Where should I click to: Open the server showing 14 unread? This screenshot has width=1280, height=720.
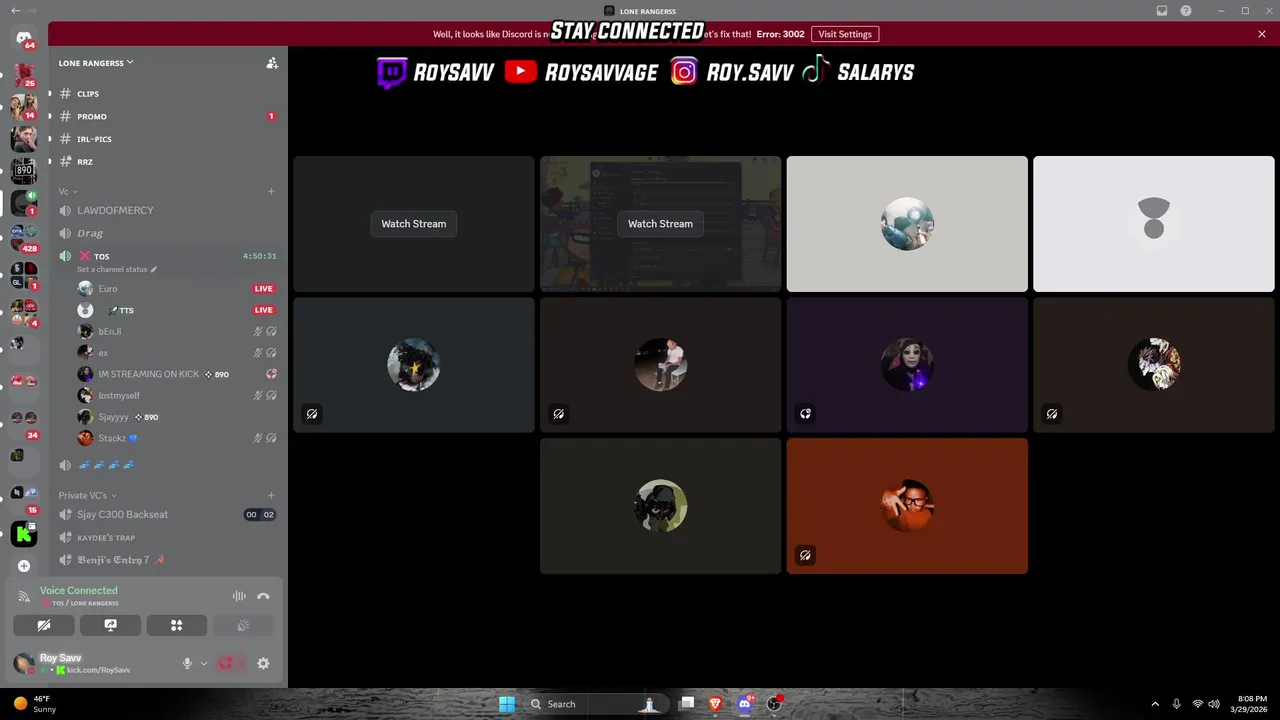tap(24, 106)
